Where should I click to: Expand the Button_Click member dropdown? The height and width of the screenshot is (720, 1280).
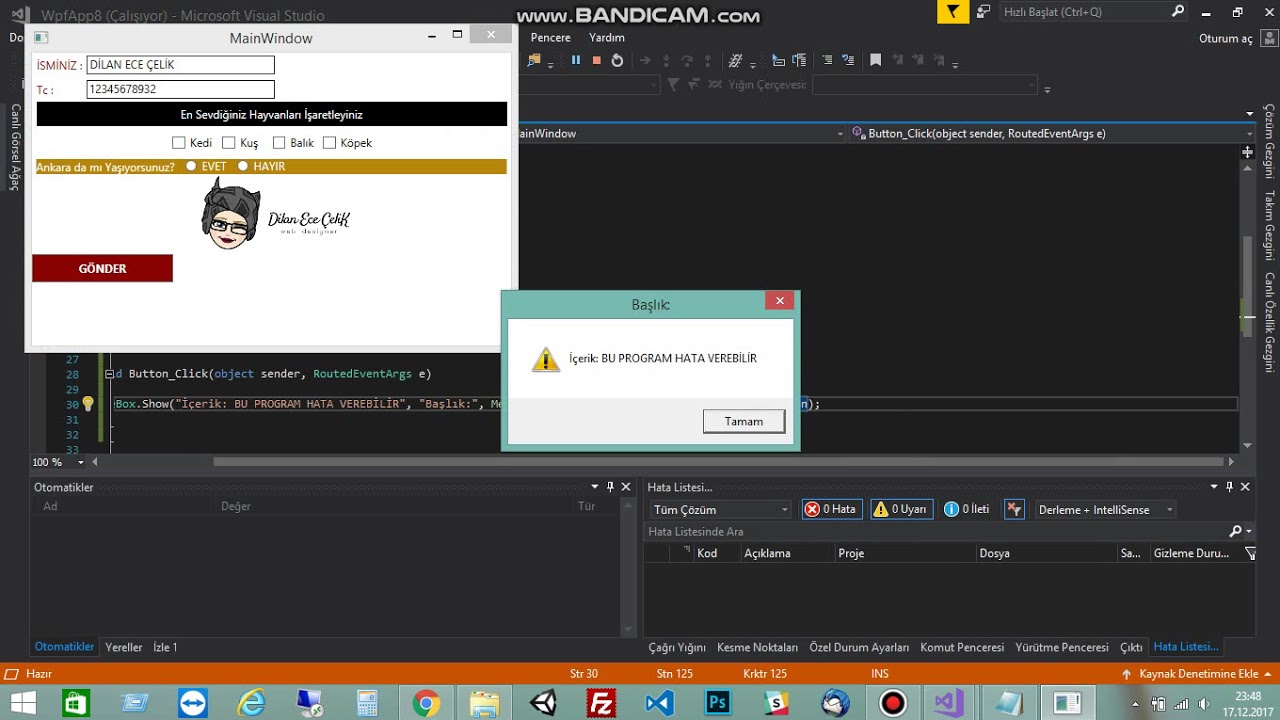click(1250, 134)
